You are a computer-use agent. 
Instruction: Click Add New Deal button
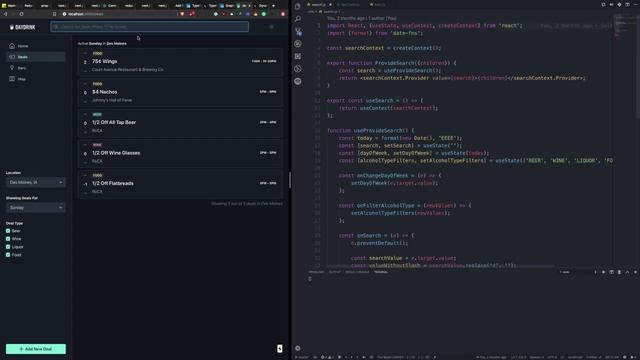click(36, 349)
